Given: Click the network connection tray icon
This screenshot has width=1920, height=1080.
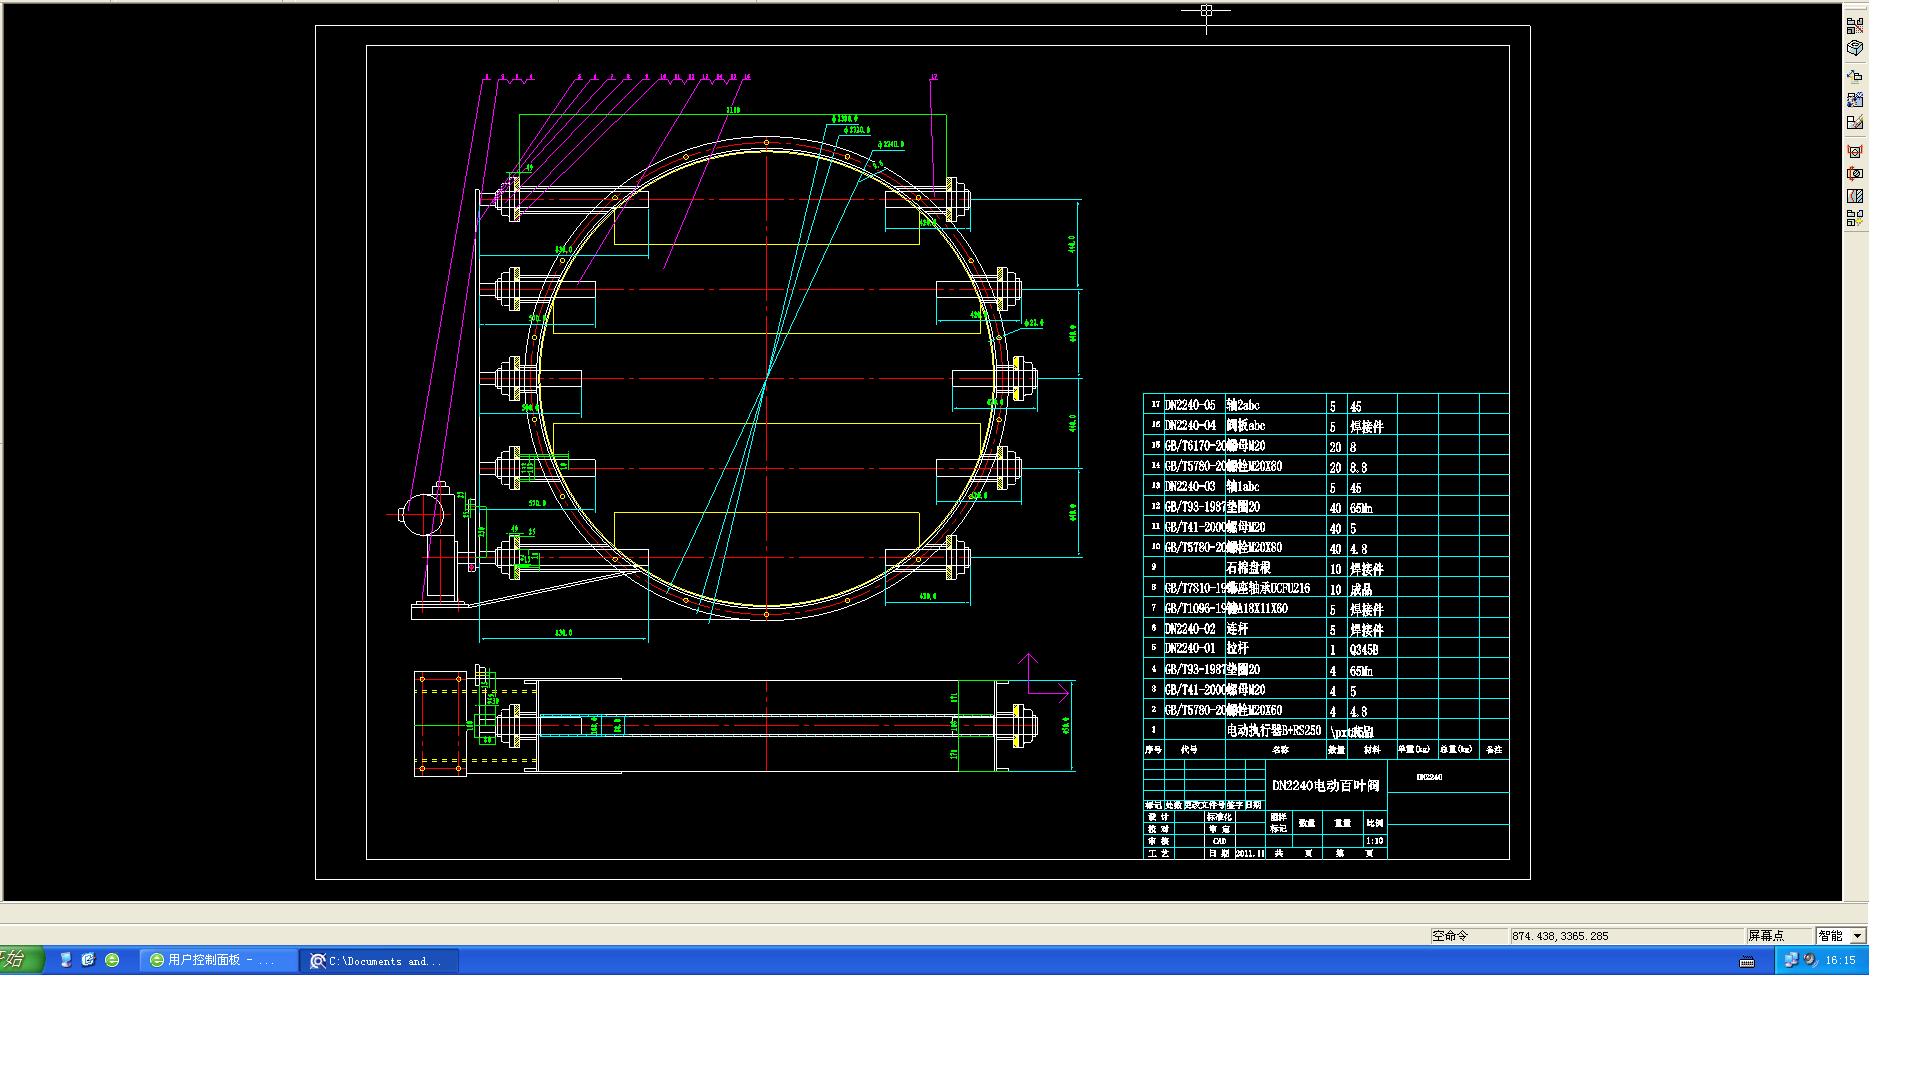Looking at the screenshot, I should (x=1790, y=960).
